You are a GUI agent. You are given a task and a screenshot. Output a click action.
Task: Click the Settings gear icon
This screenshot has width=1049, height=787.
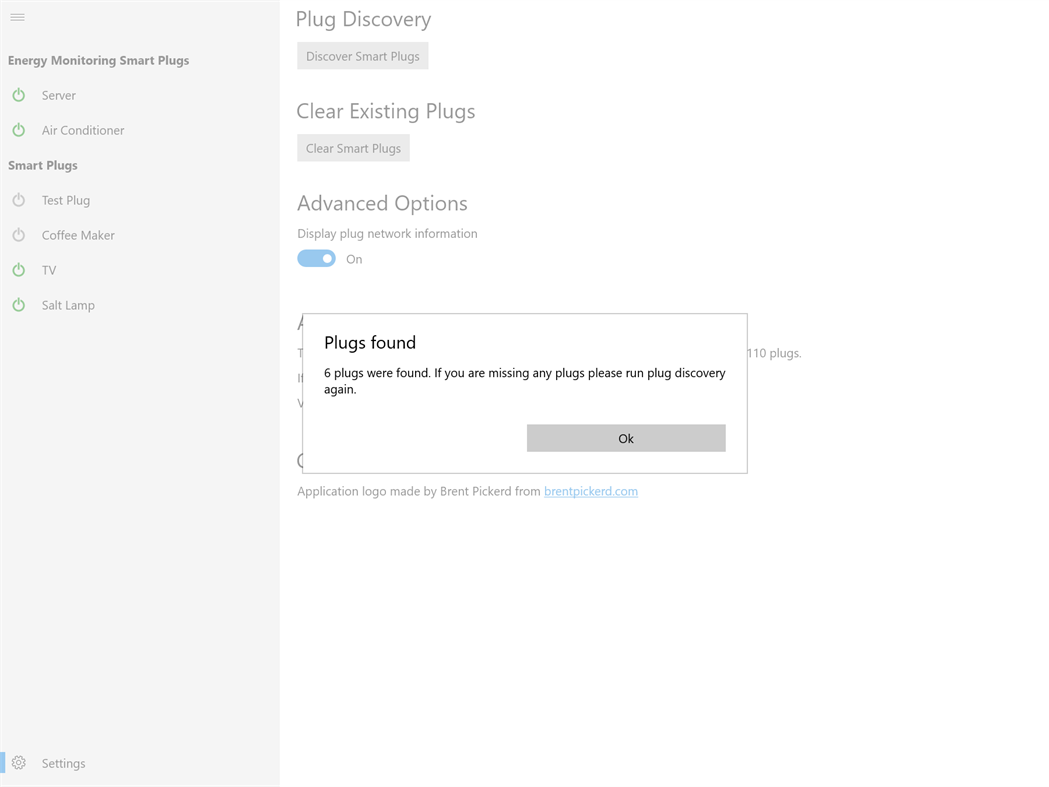click(19, 763)
